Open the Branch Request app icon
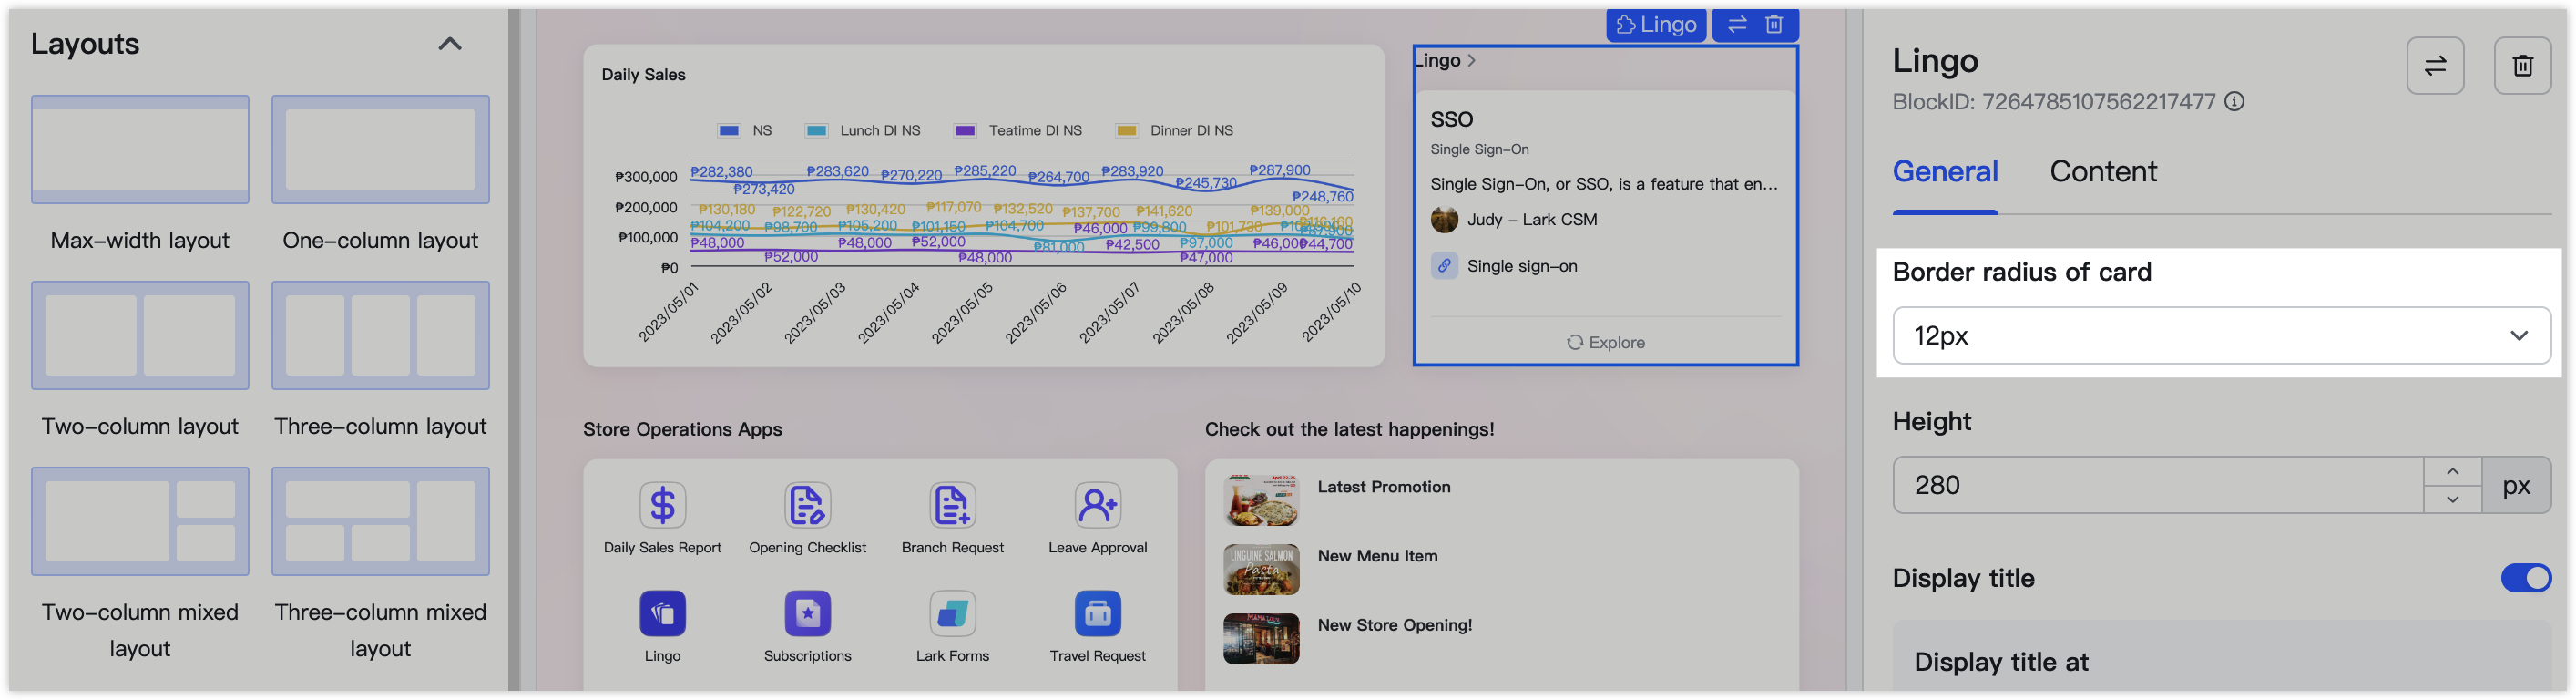Screen dimensions: 2576x700 coord(952,506)
